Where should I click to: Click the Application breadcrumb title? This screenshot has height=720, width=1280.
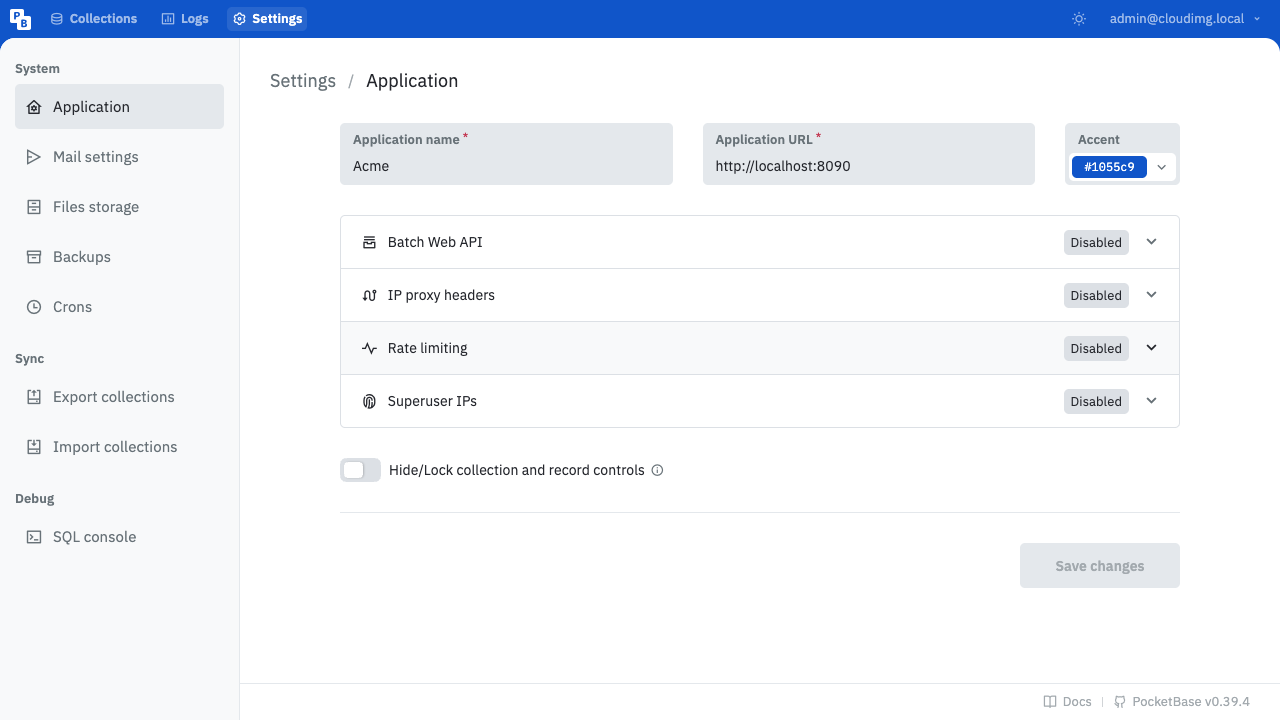[412, 81]
